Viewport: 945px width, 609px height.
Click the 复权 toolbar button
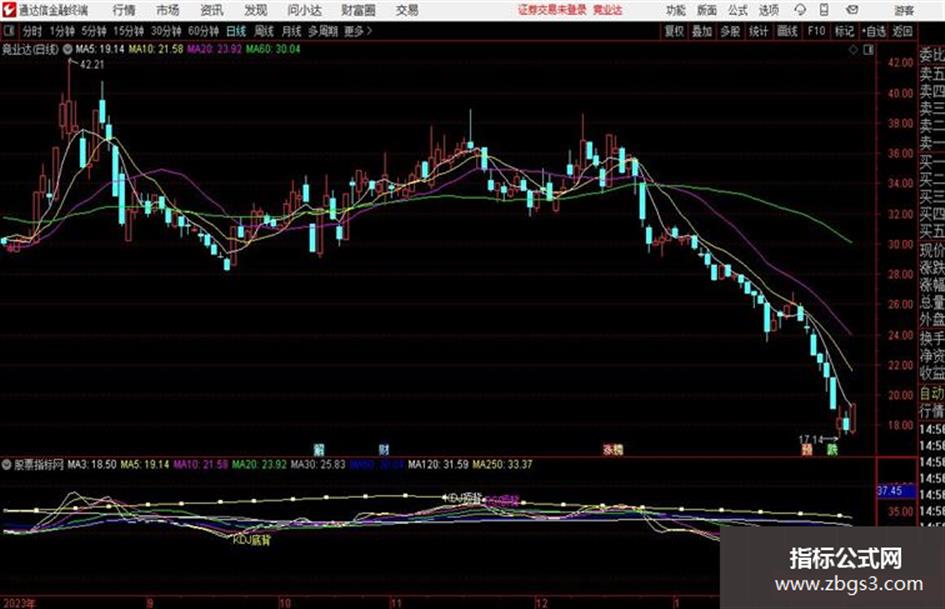[x=674, y=31]
